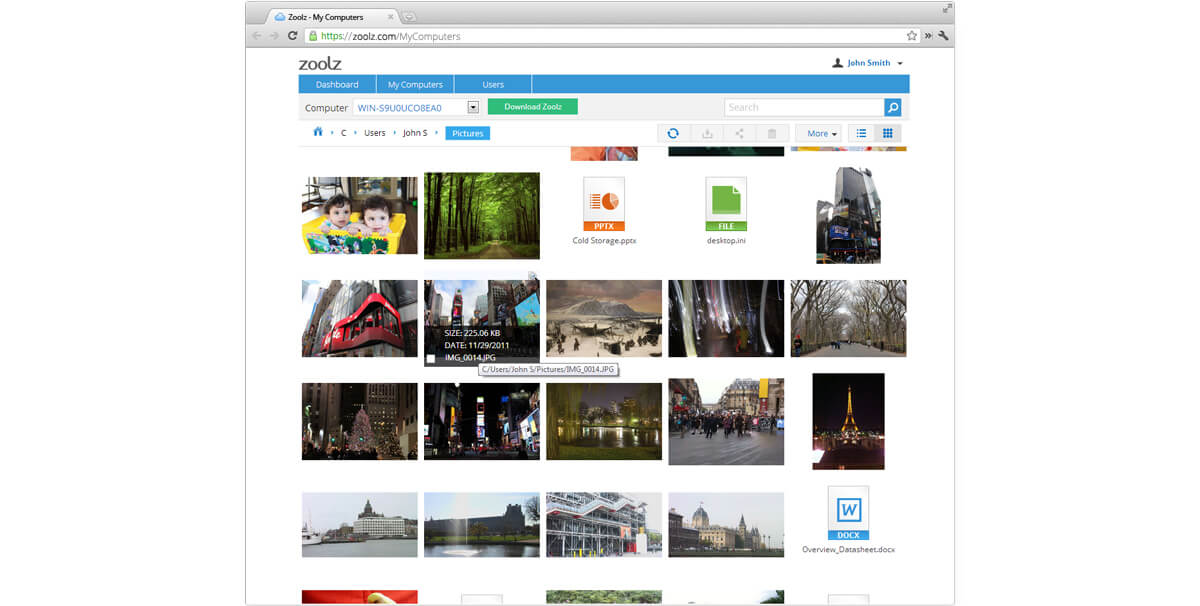The height and width of the screenshot is (606, 1200).
Task: Click the share icon in the file toolbar
Action: [739, 133]
